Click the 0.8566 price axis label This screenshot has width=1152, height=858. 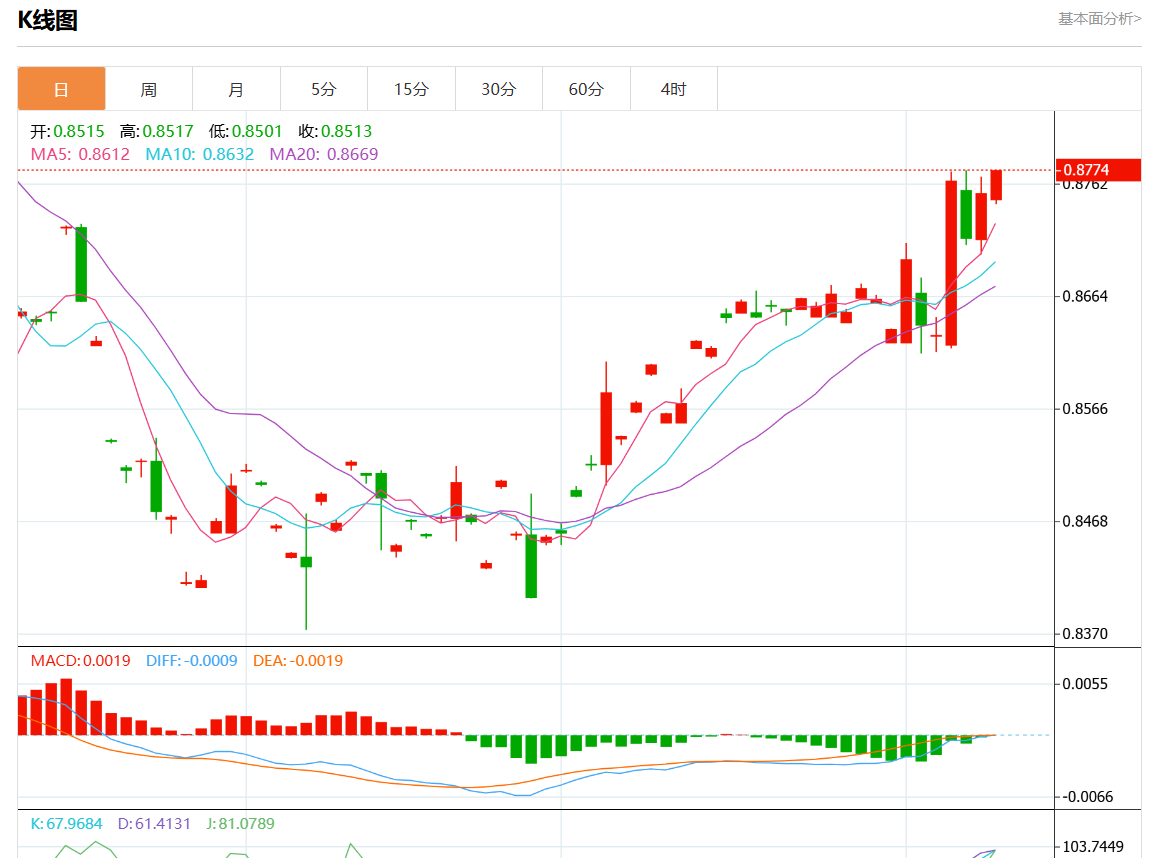point(1085,408)
